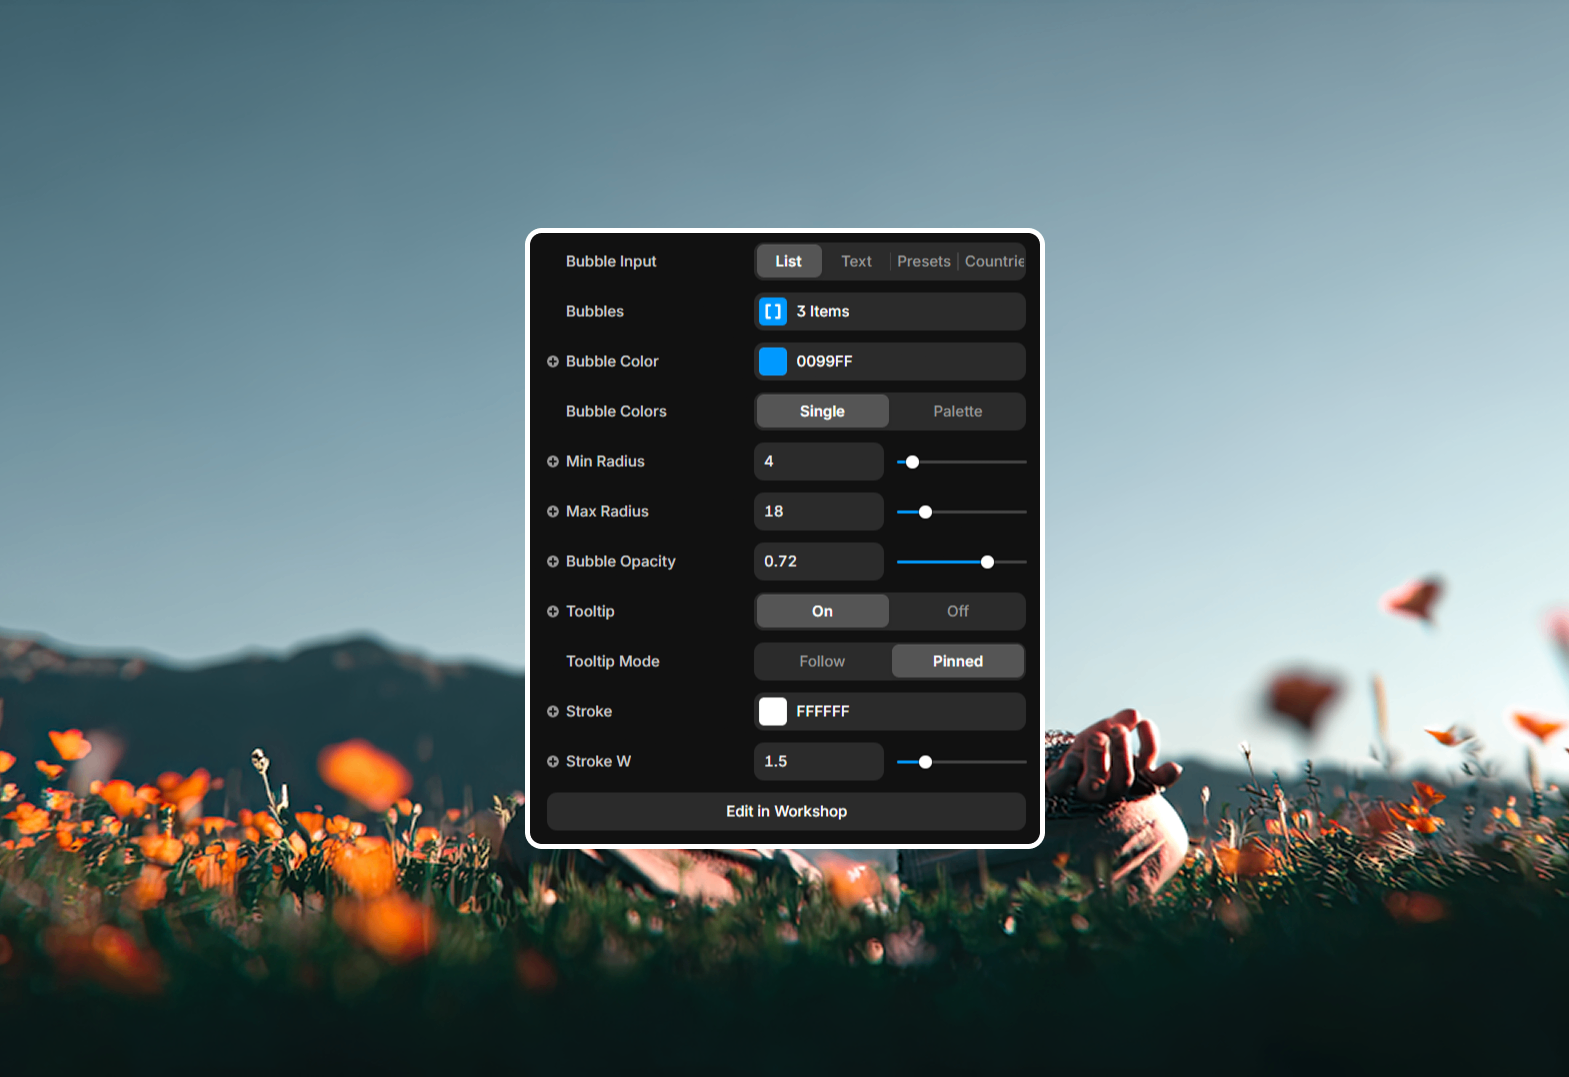
Task: Set Tooltip Mode to Follow
Action: 822,661
